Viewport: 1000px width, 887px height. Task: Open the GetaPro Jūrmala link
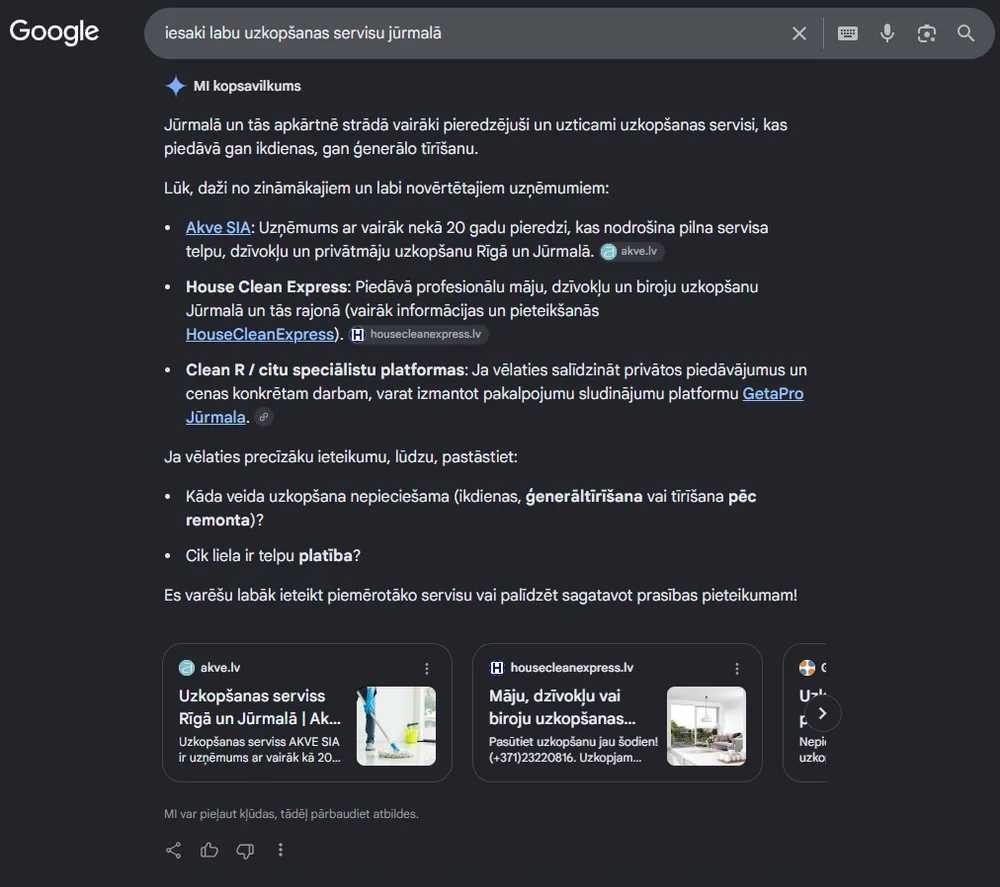tap(772, 393)
